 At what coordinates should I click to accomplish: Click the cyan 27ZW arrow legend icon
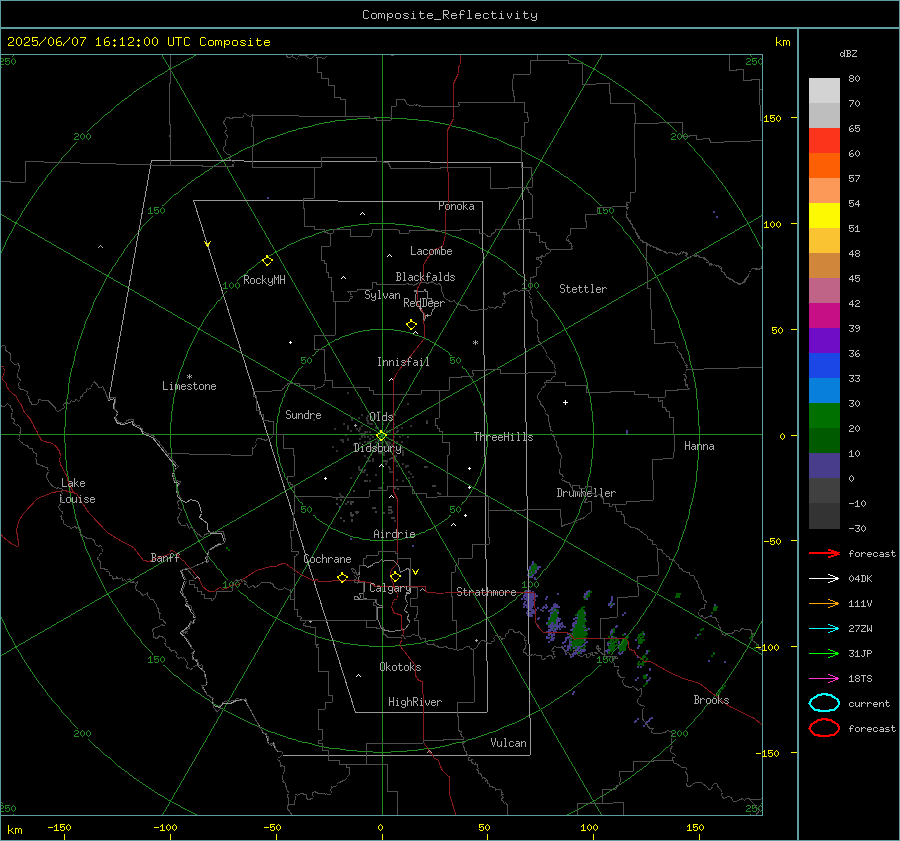click(824, 629)
